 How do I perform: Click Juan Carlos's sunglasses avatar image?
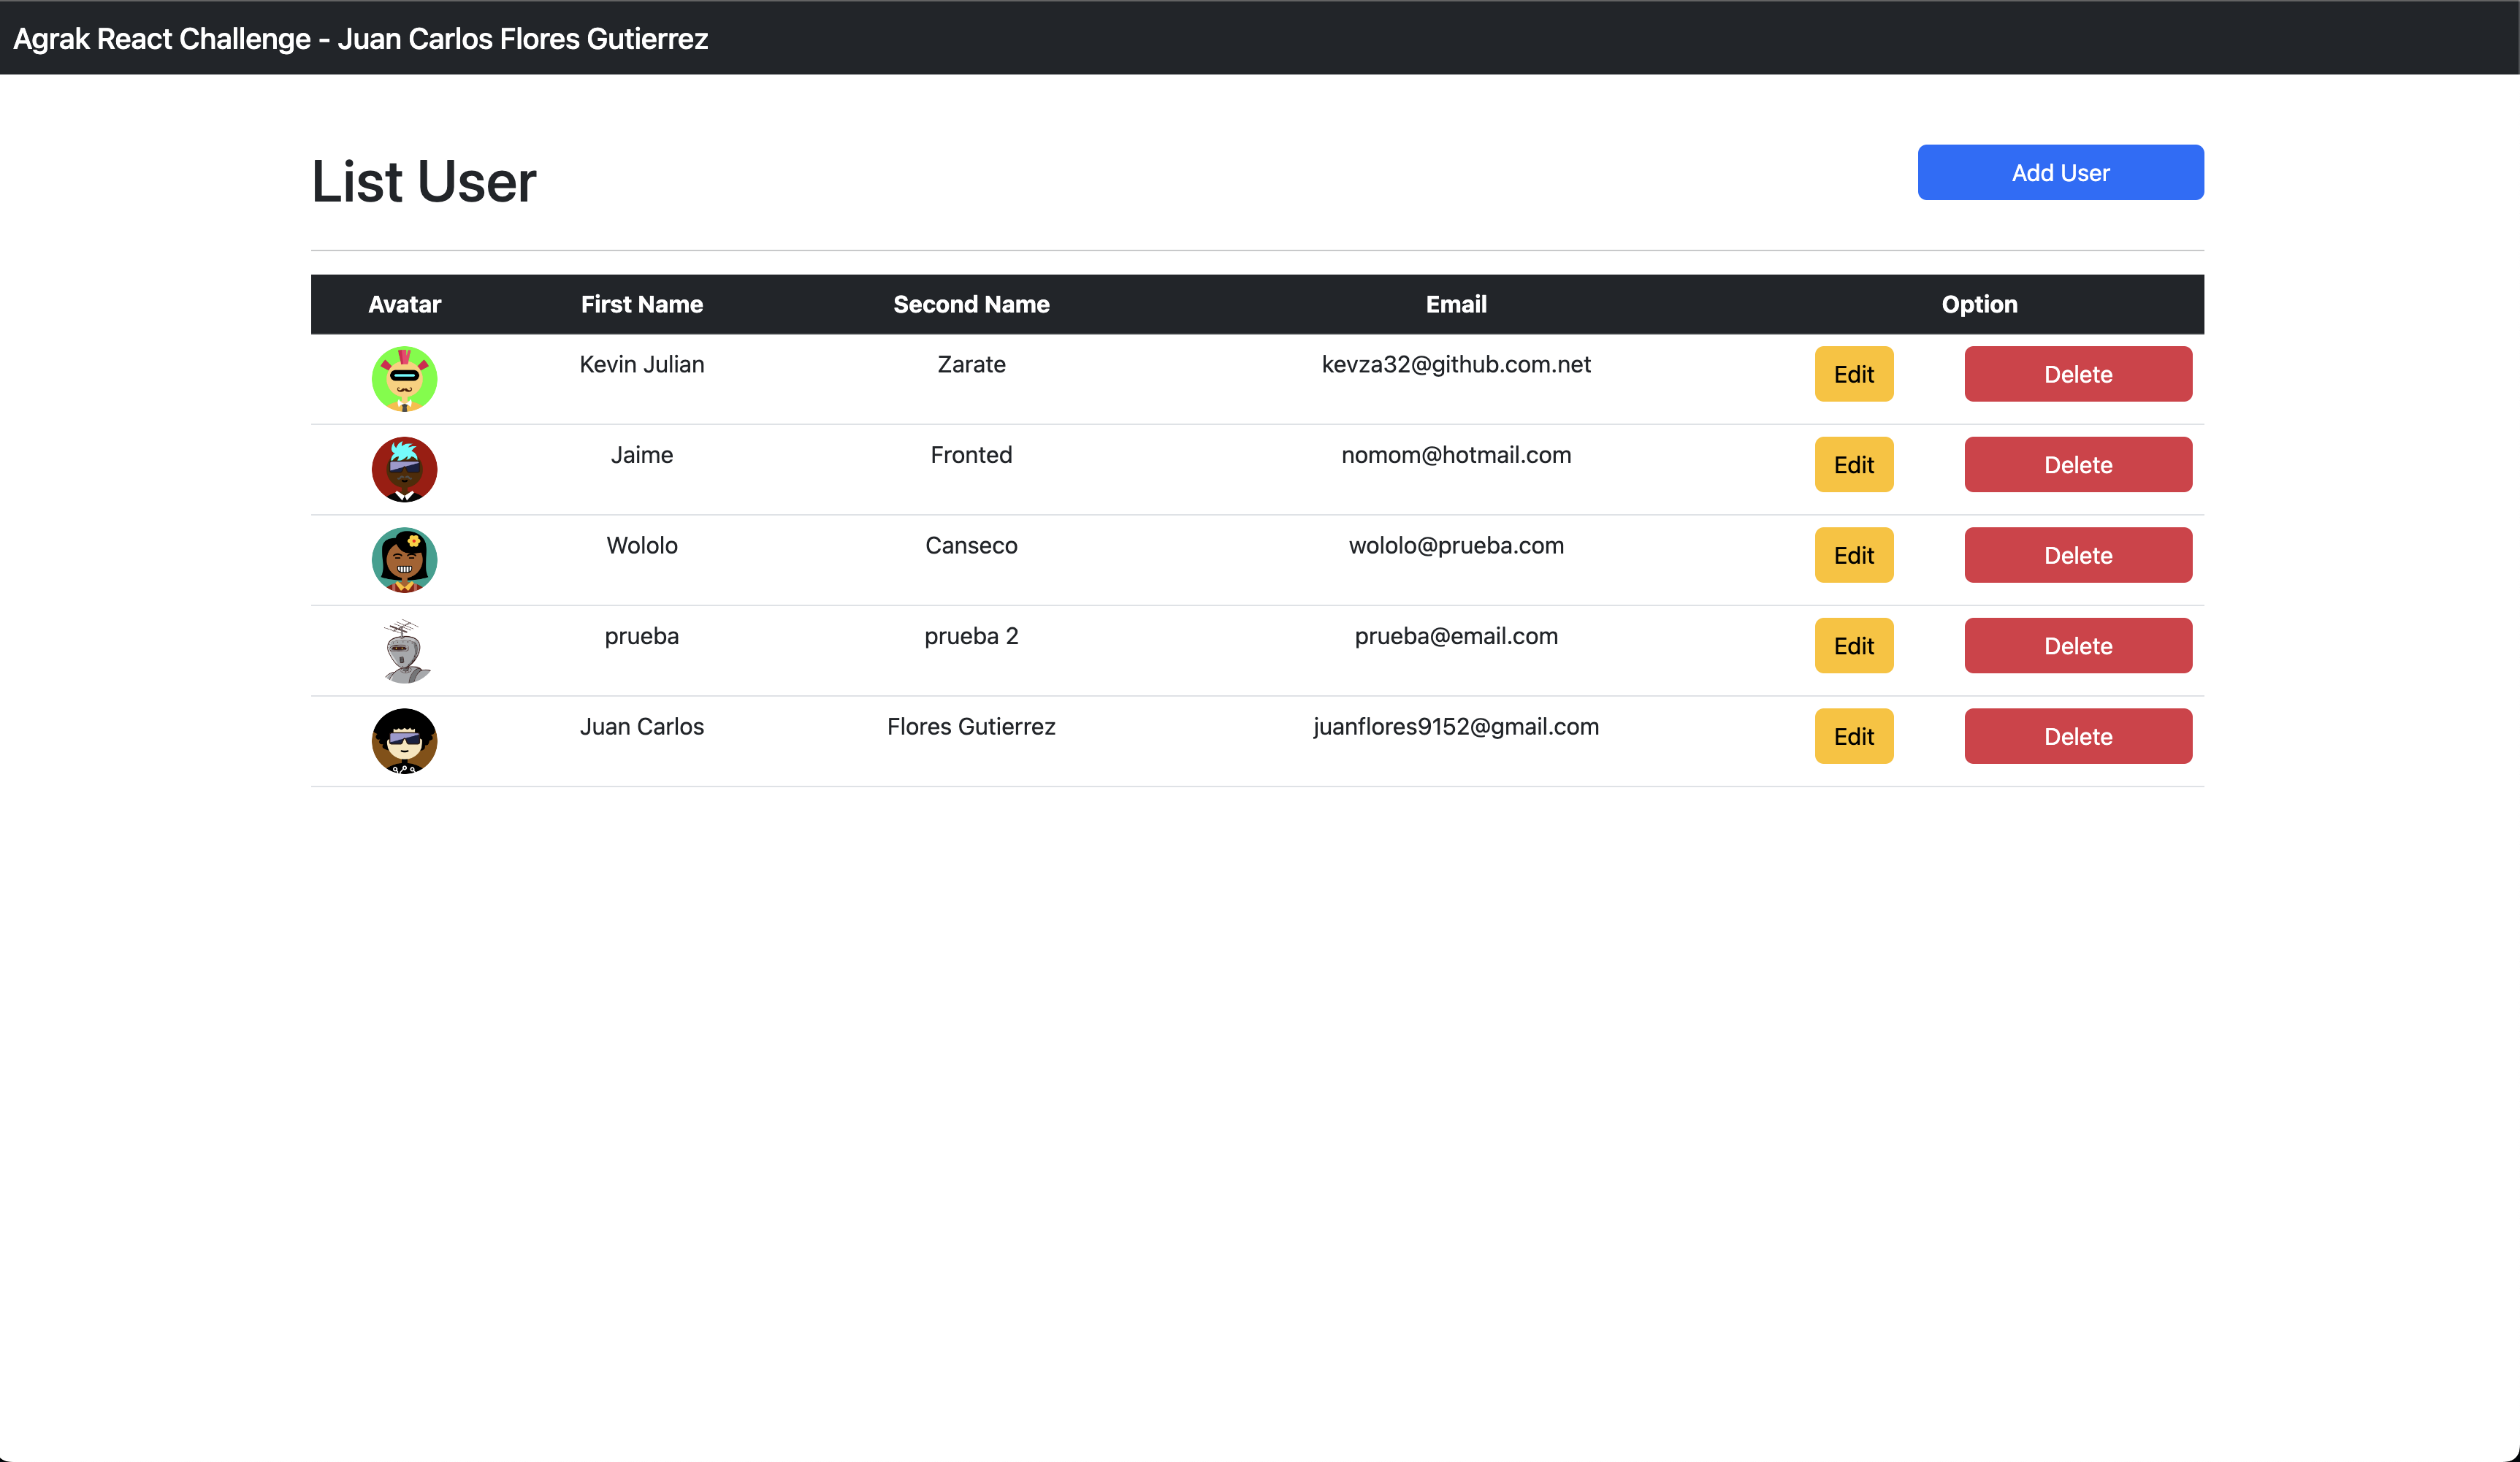pos(404,741)
